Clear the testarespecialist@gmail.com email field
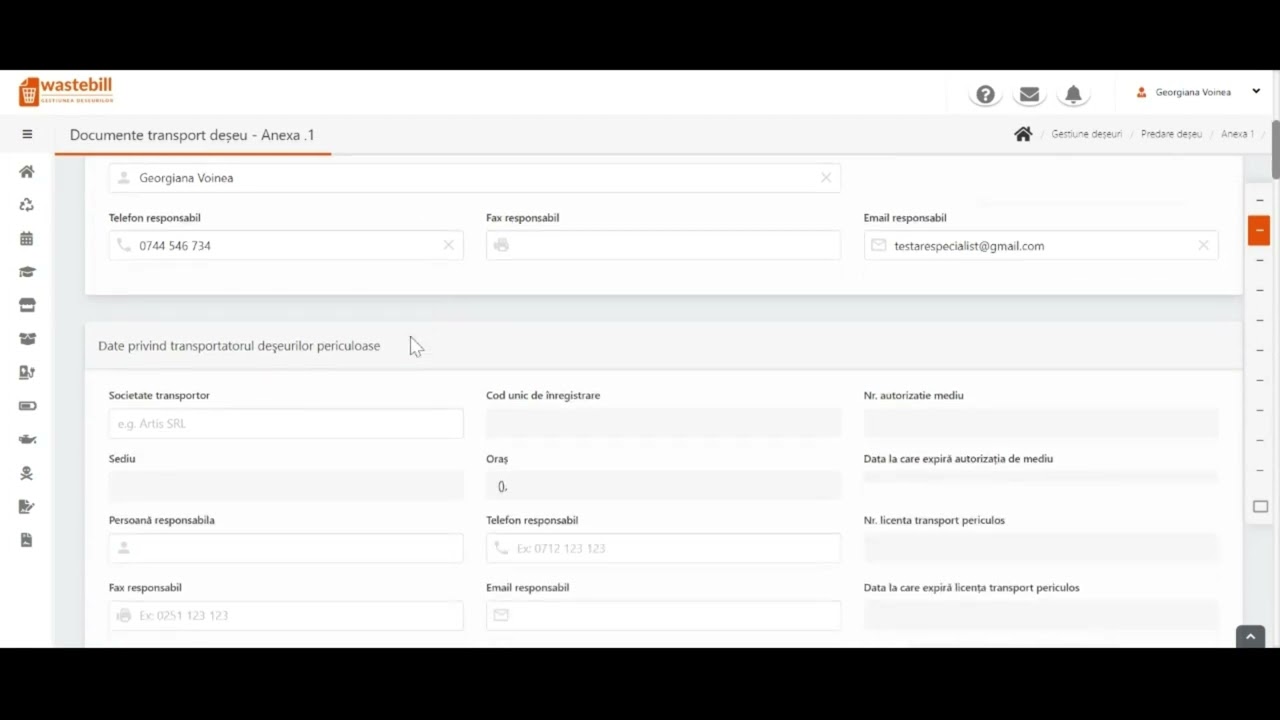The image size is (1280, 720). click(x=1203, y=245)
